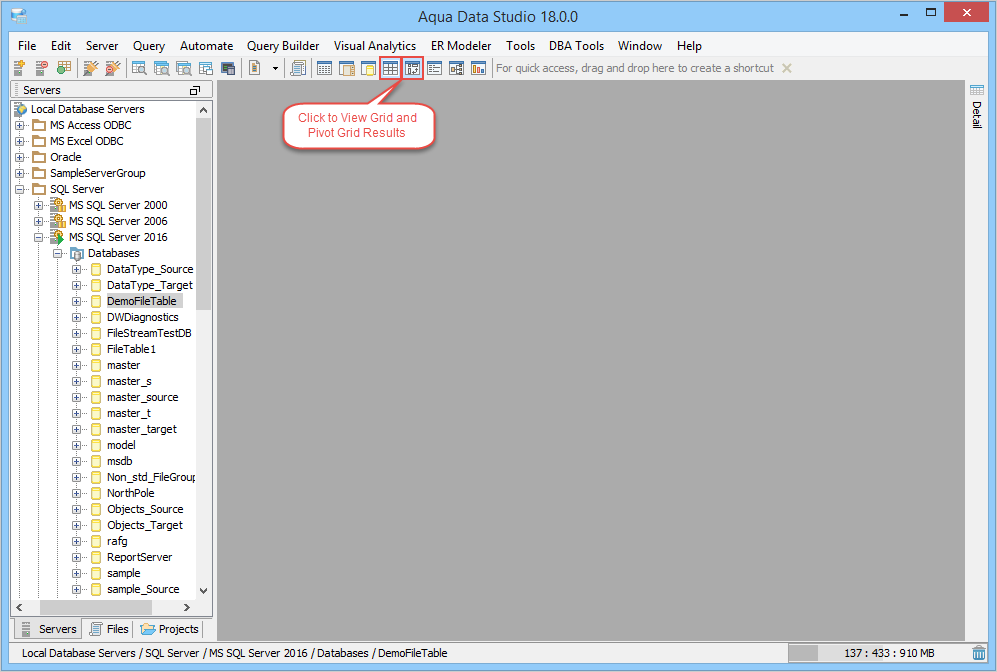Click the Register Server toolbar icon
The image size is (997, 672).
pos(20,68)
